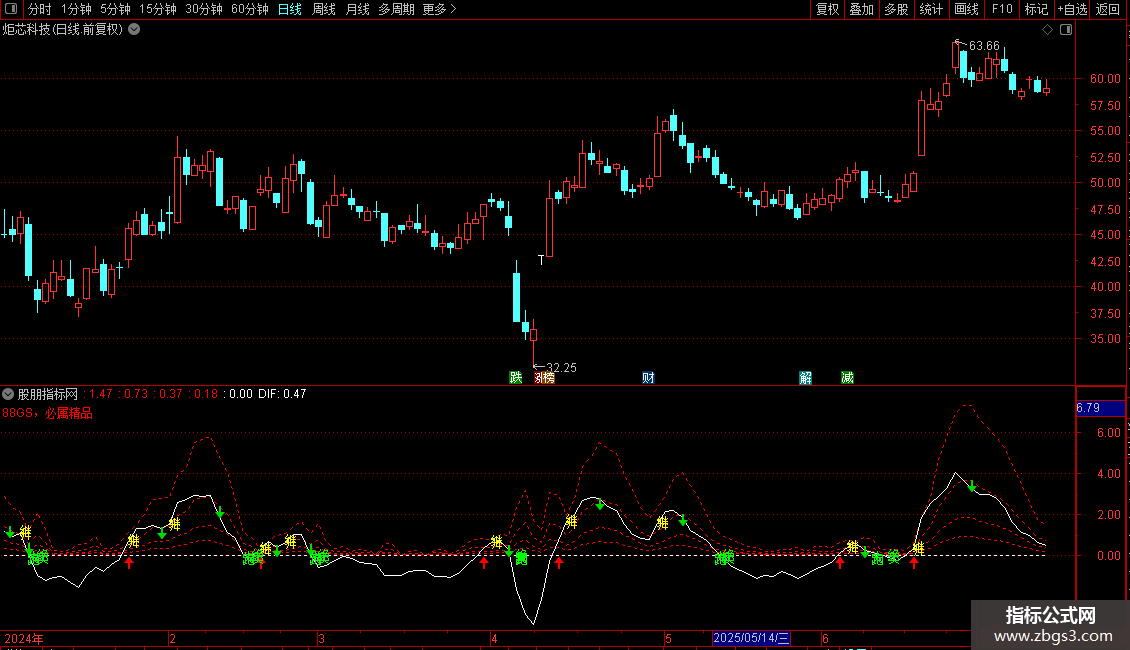Switch to 月线 monthly chart
The width and height of the screenshot is (1130, 650).
point(357,9)
